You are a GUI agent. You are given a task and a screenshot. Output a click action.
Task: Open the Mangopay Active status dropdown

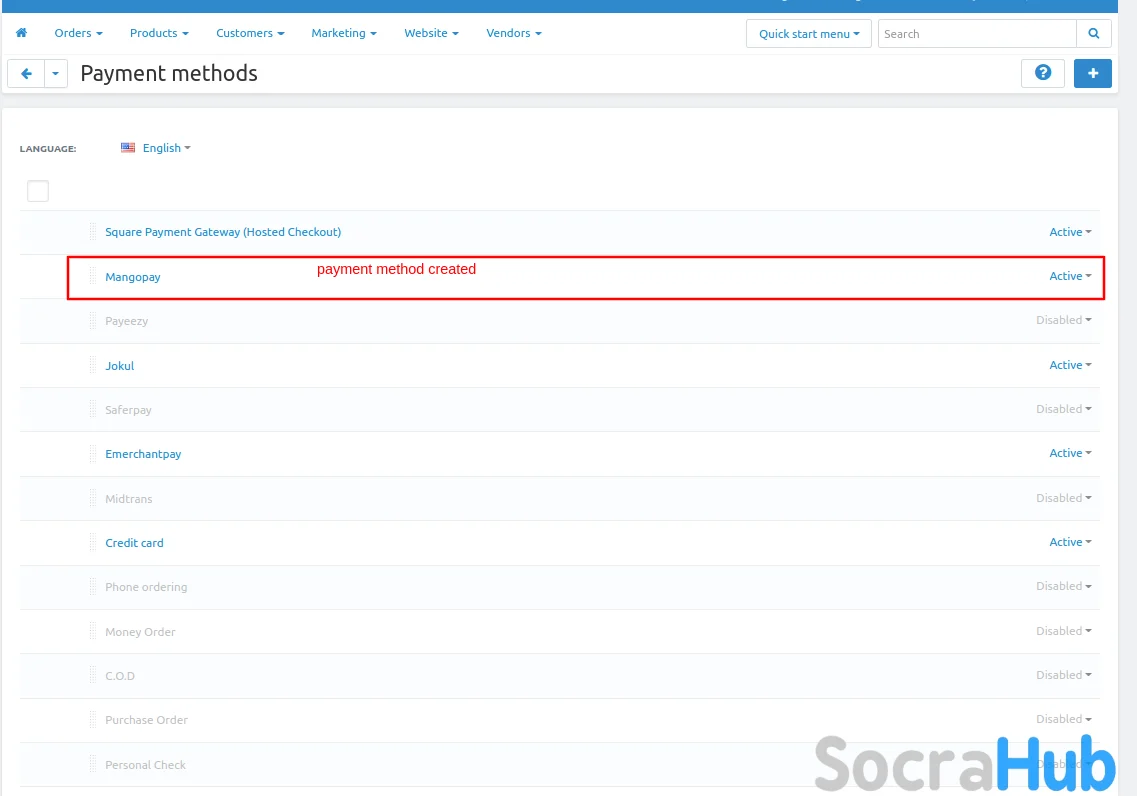[1069, 276]
